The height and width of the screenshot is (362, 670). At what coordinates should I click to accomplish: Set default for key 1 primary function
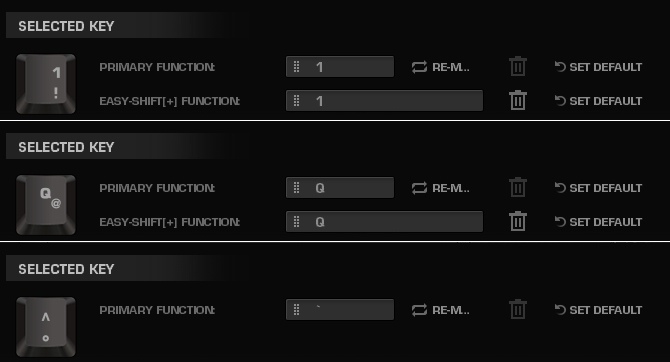[598, 67]
